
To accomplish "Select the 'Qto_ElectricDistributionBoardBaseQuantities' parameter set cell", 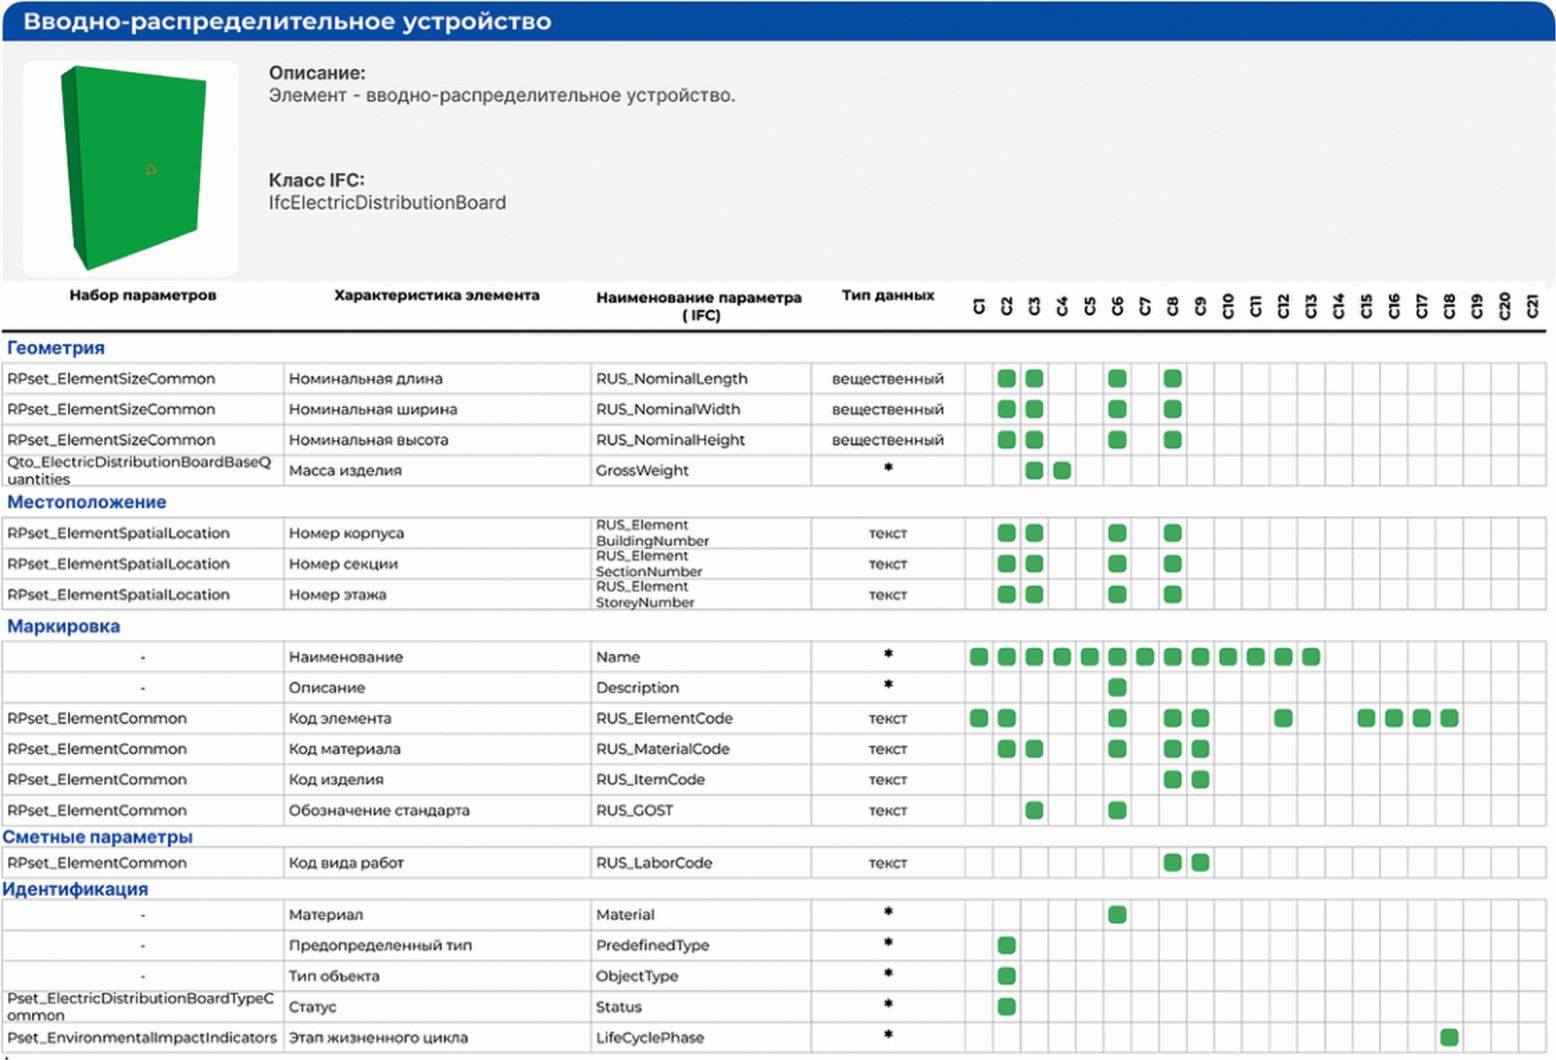I will [142, 470].
